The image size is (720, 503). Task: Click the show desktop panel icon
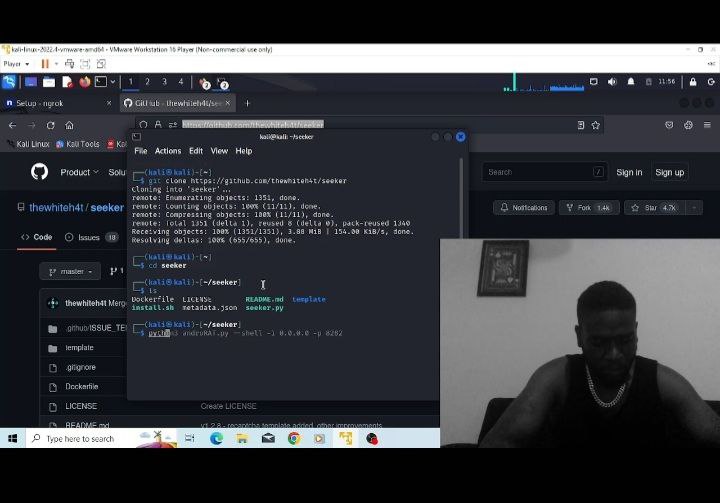31,82
